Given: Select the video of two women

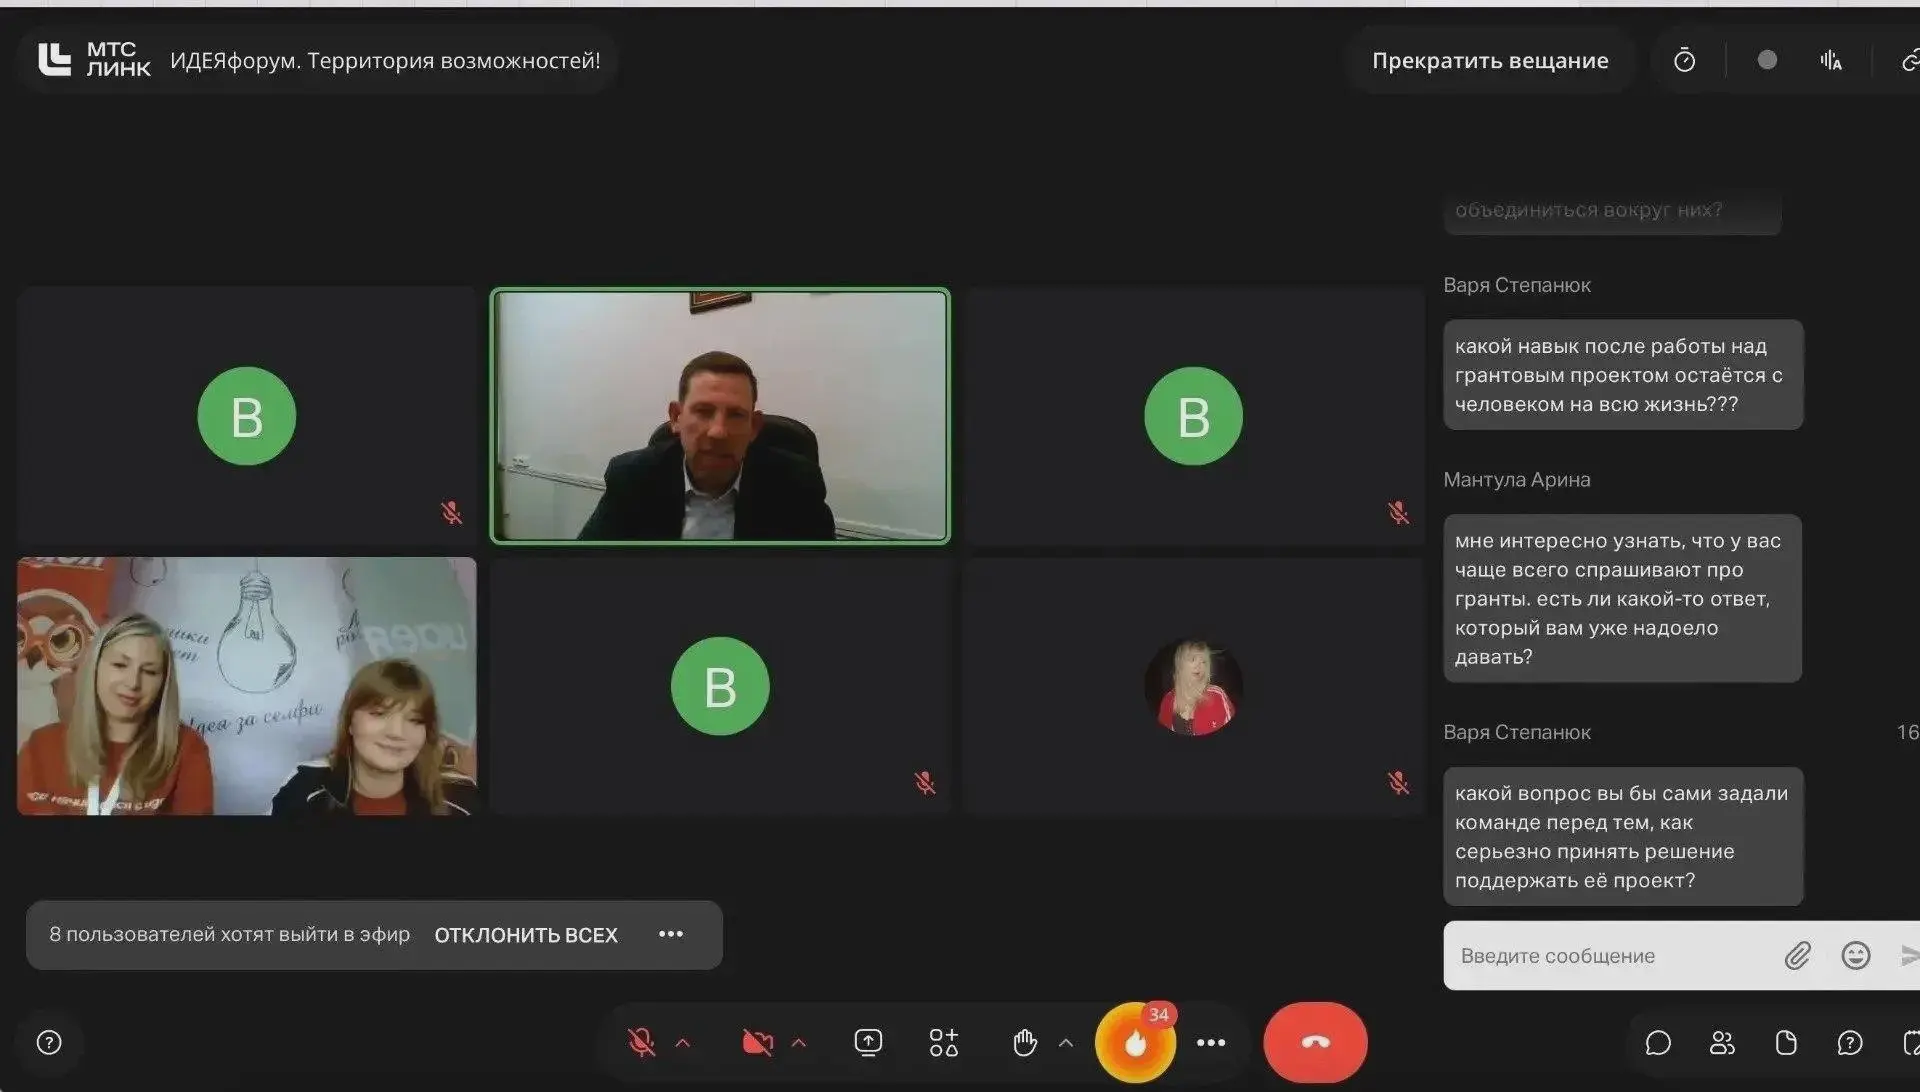Looking at the screenshot, I should [247, 686].
